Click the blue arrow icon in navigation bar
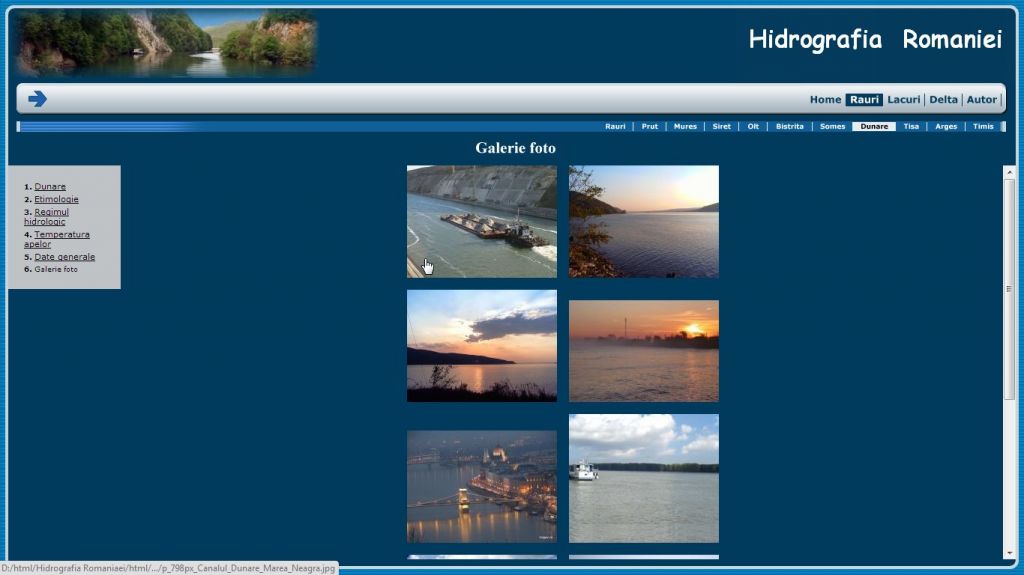The image size is (1024, 575). (38, 99)
